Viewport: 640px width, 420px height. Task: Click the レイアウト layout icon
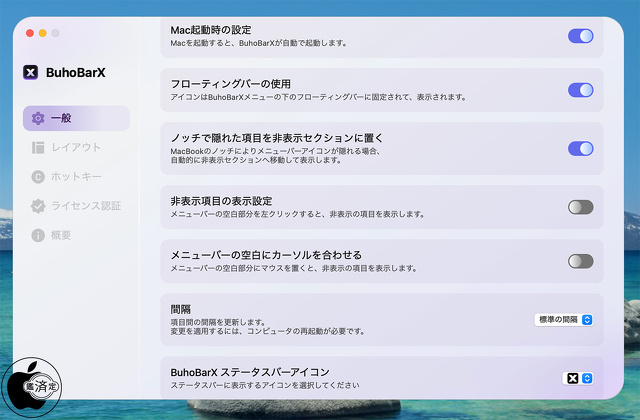(x=38, y=147)
